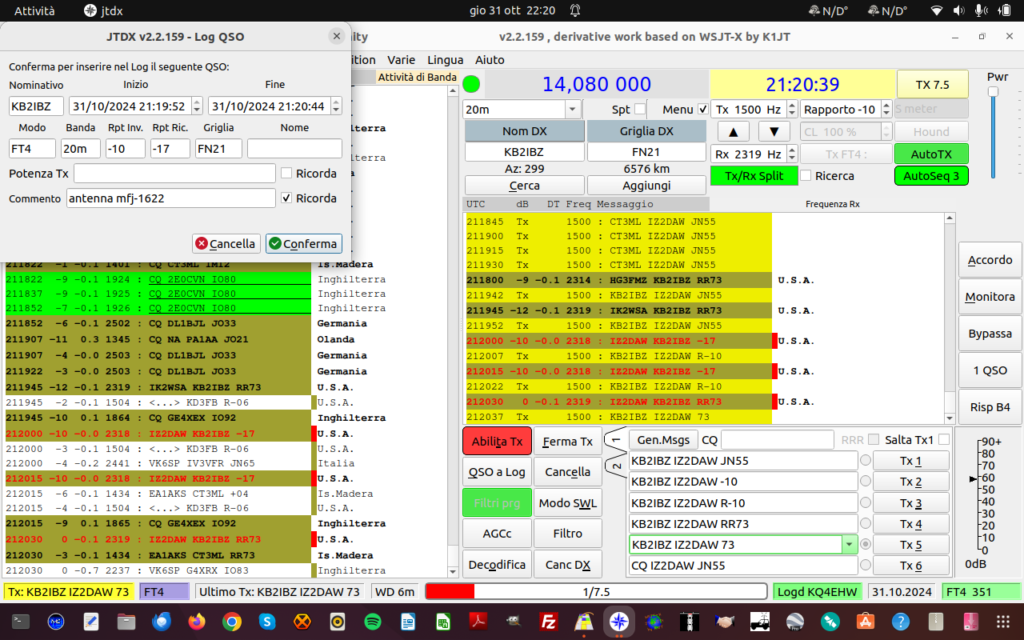Expand the Rapporto -10 spinner

point(886,109)
